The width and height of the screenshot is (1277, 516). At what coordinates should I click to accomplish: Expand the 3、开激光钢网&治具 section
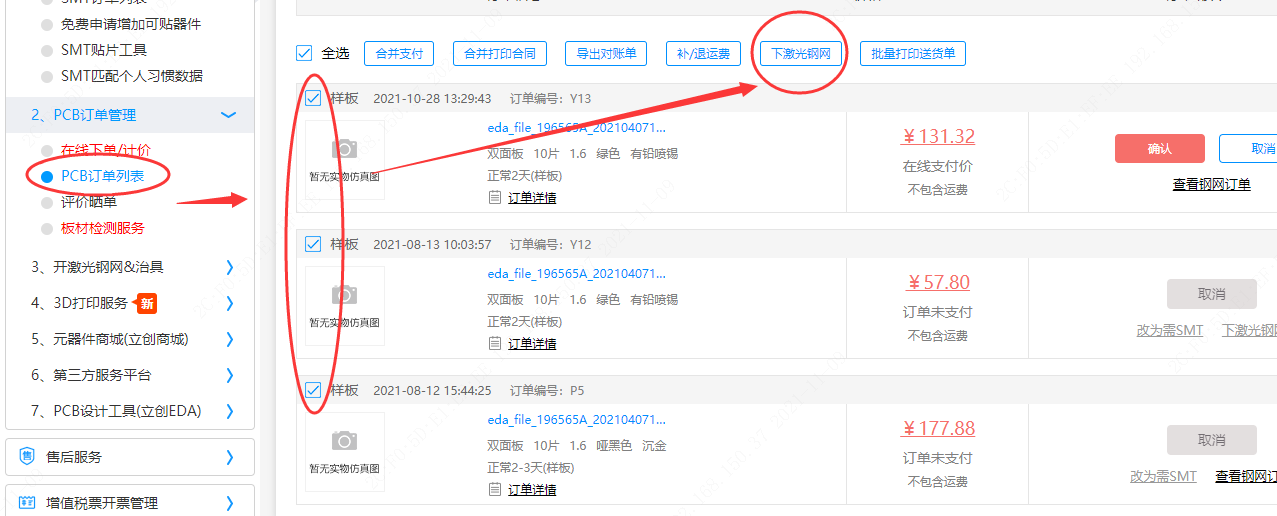[x=229, y=267]
